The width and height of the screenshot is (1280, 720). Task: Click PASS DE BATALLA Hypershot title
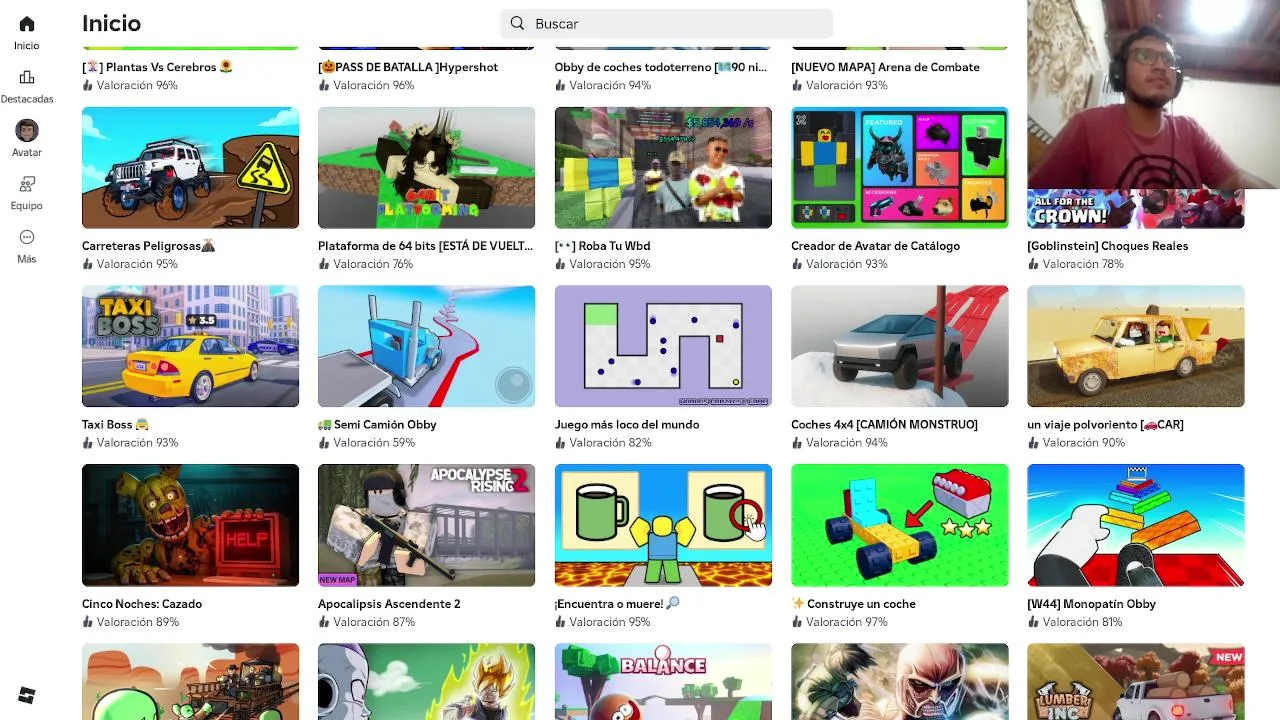408,67
